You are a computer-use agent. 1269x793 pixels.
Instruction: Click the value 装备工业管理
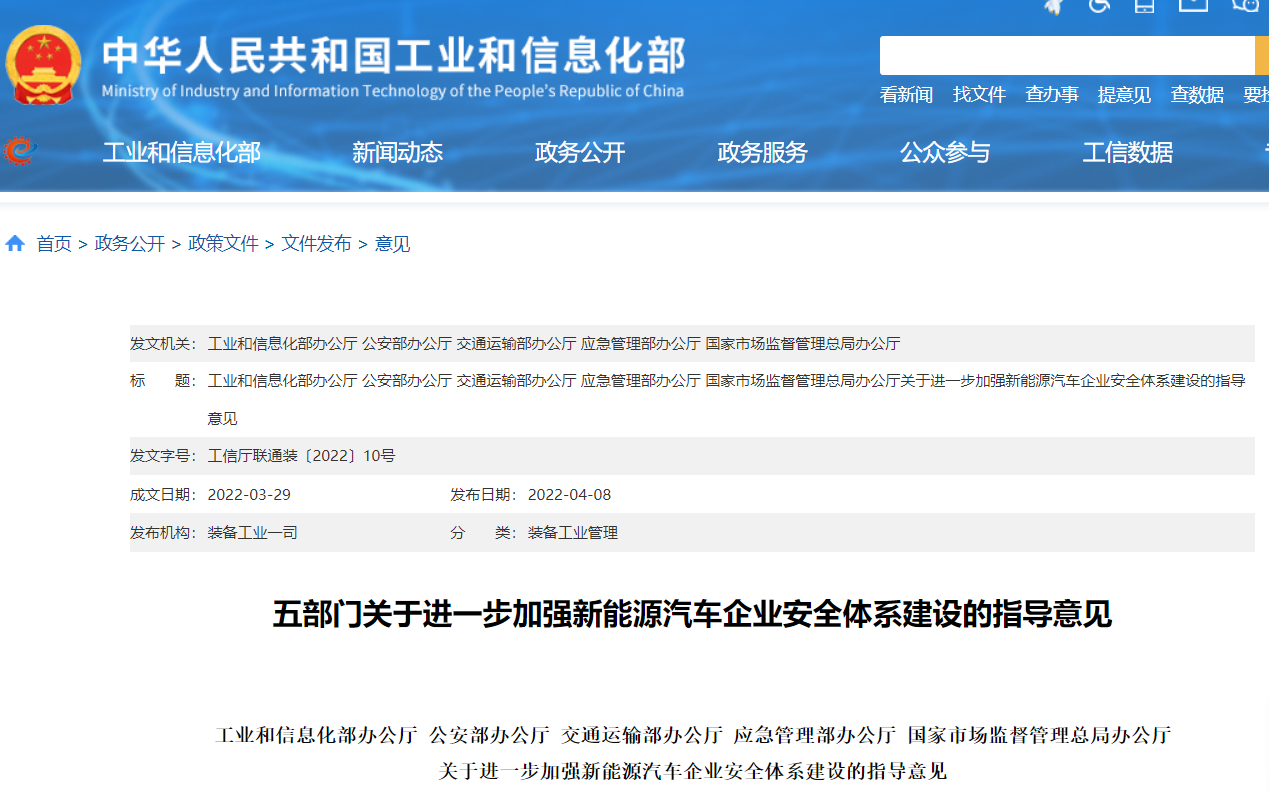[x=573, y=533]
